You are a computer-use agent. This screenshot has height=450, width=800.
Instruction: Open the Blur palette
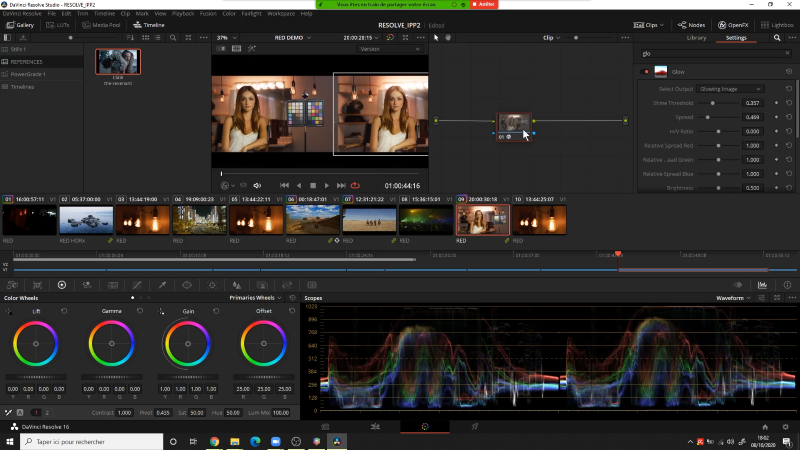237,285
